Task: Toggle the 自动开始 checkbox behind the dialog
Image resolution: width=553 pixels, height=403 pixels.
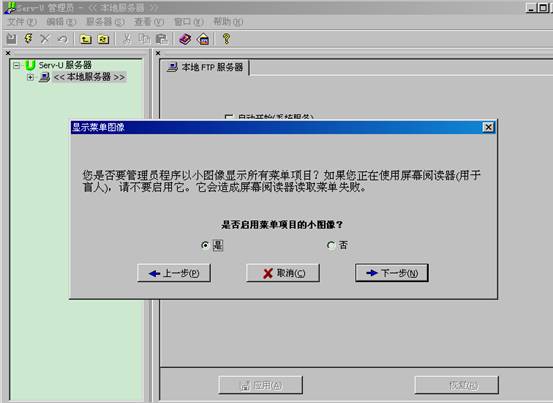Action: (x=229, y=117)
